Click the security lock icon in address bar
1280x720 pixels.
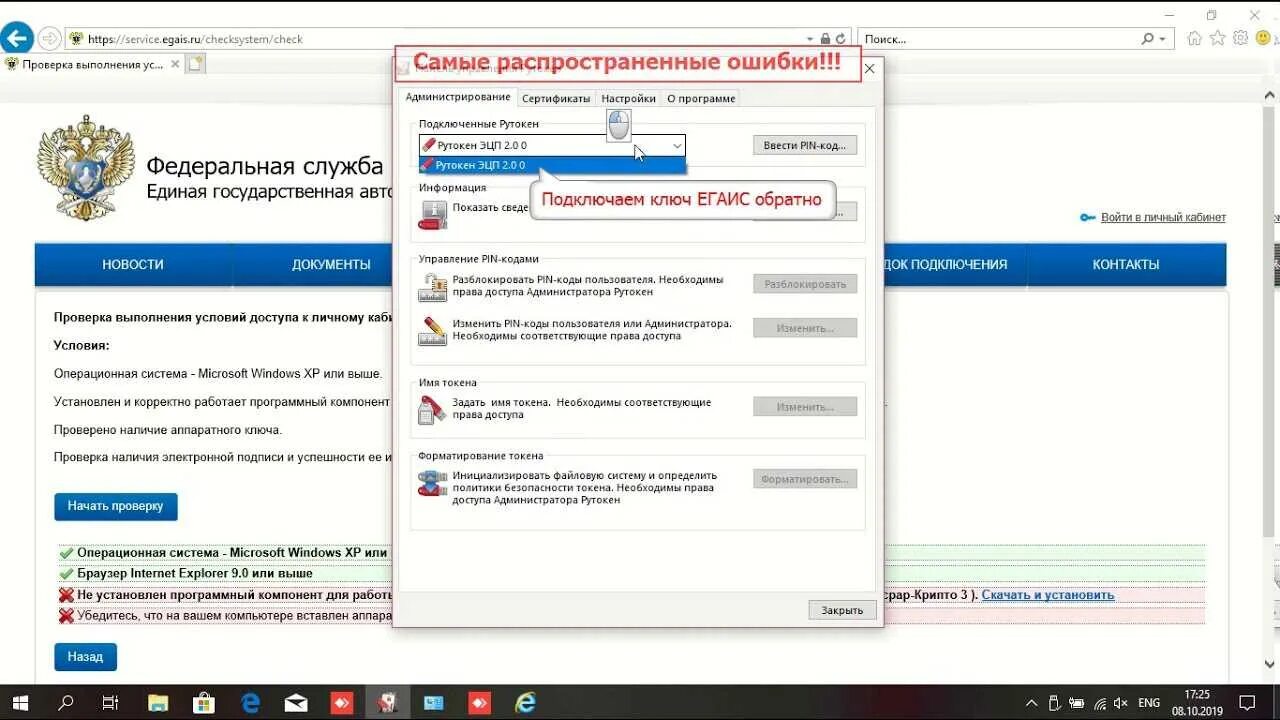coord(825,39)
